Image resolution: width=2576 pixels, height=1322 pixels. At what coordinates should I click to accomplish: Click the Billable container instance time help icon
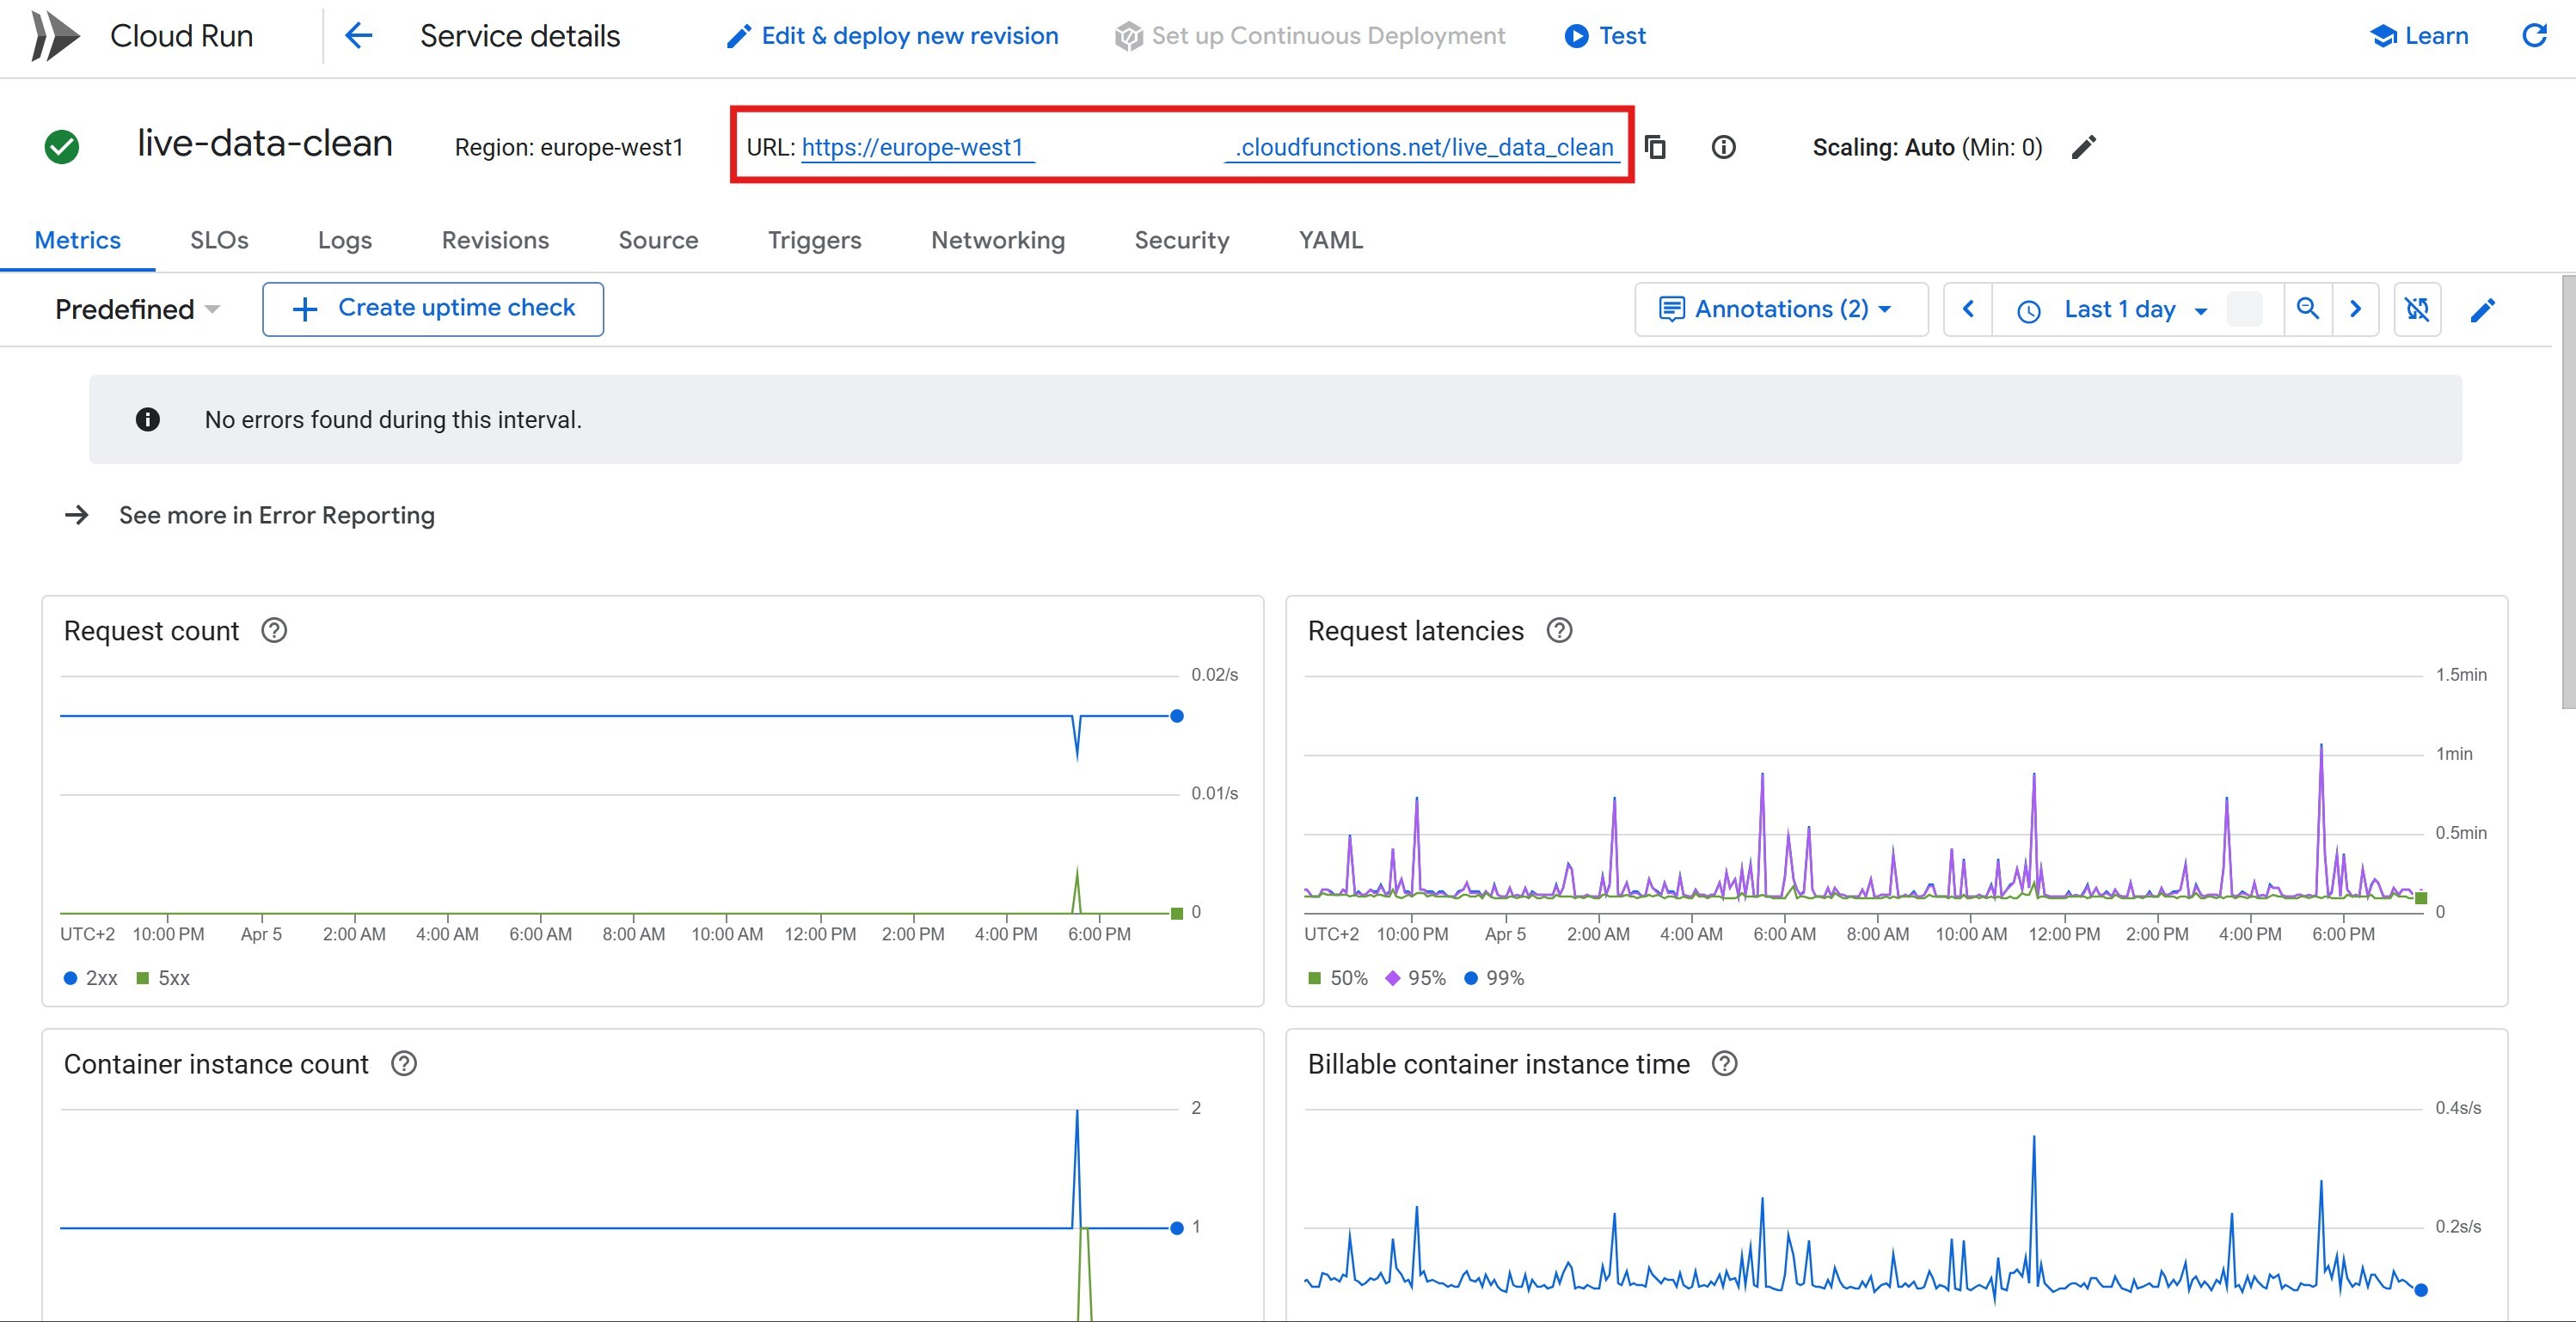pos(1724,1063)
